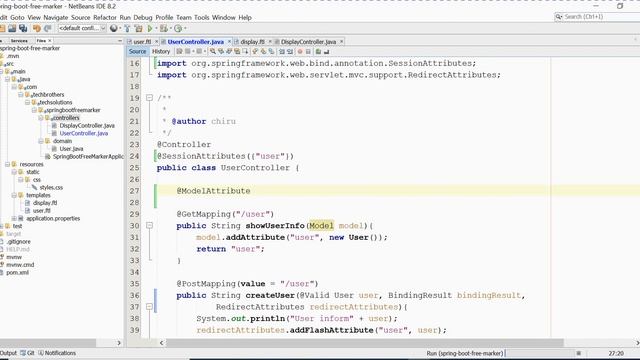This screenshot has width=640, height=360.
Task: Collapse the controllers folder node
Action: [x=40, y=118]
